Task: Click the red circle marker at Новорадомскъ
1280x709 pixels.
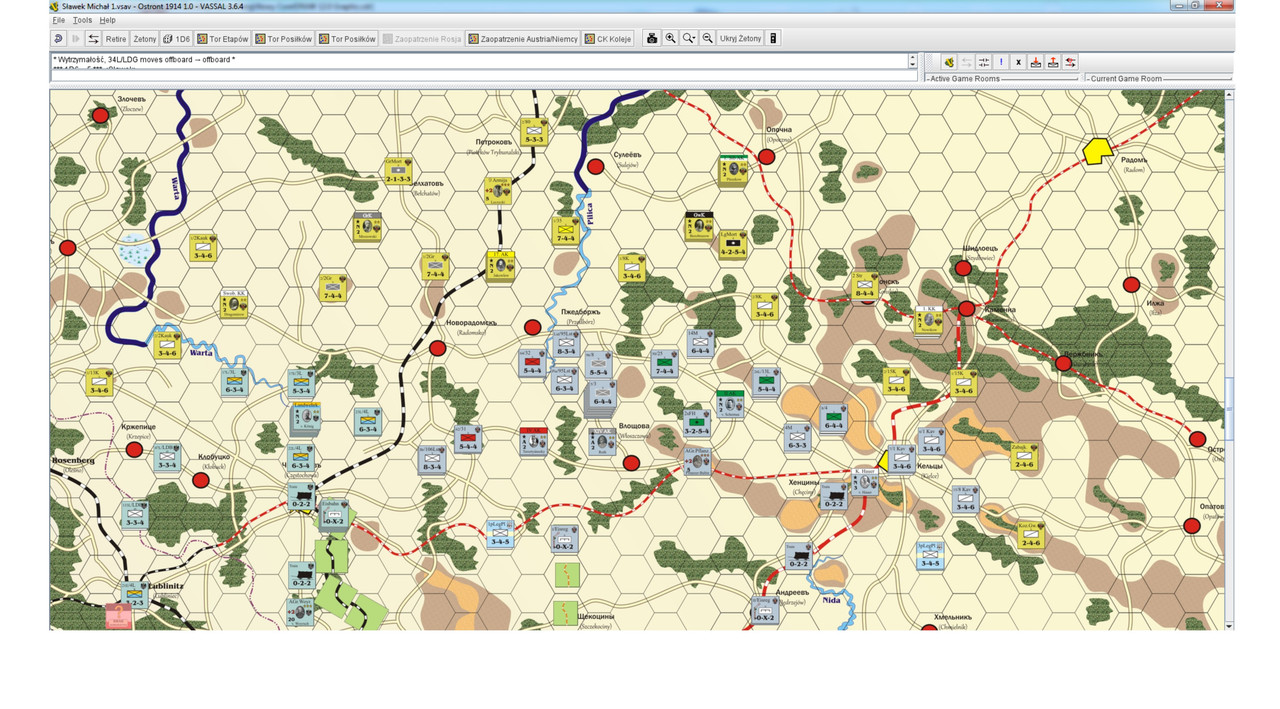Action: point(437,348)
